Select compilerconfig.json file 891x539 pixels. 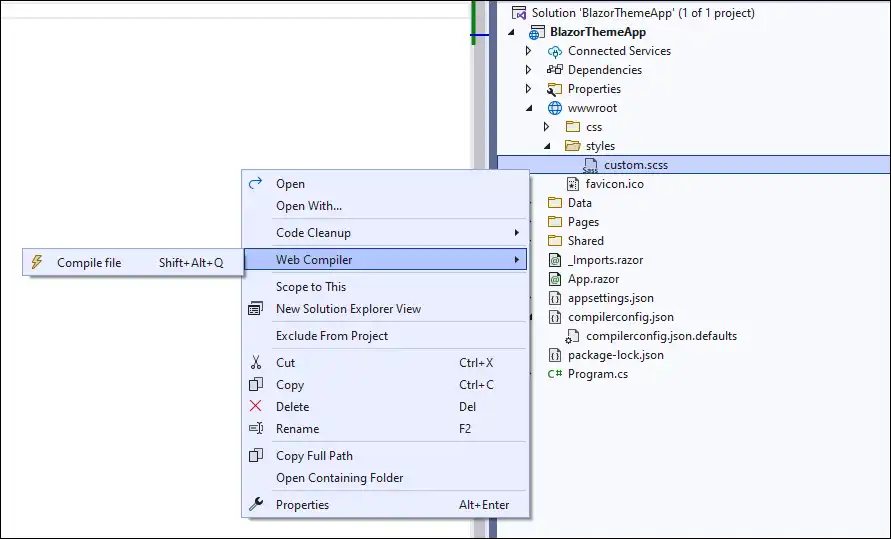coord(621,317)
